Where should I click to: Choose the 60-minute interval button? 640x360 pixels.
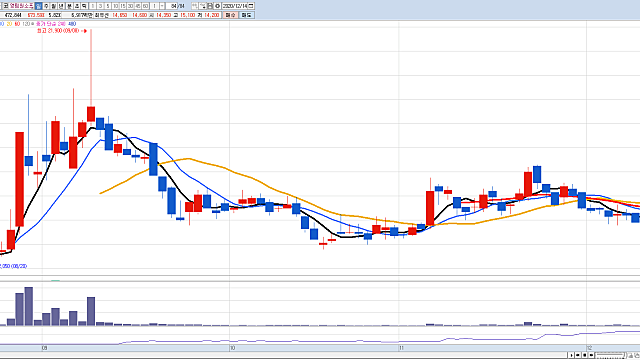point(145,6)
